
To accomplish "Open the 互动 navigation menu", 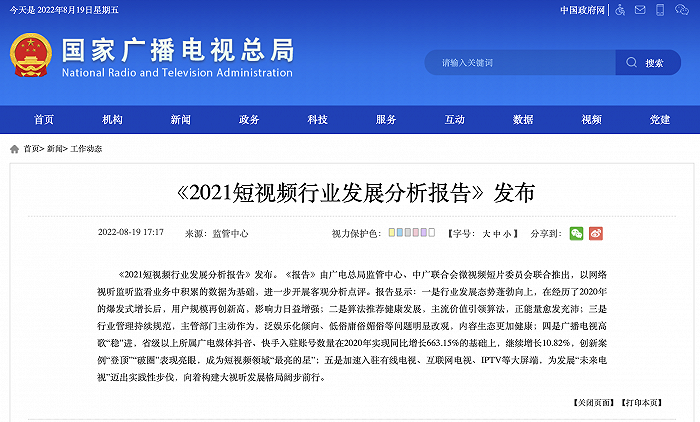I will pos(454,119).
